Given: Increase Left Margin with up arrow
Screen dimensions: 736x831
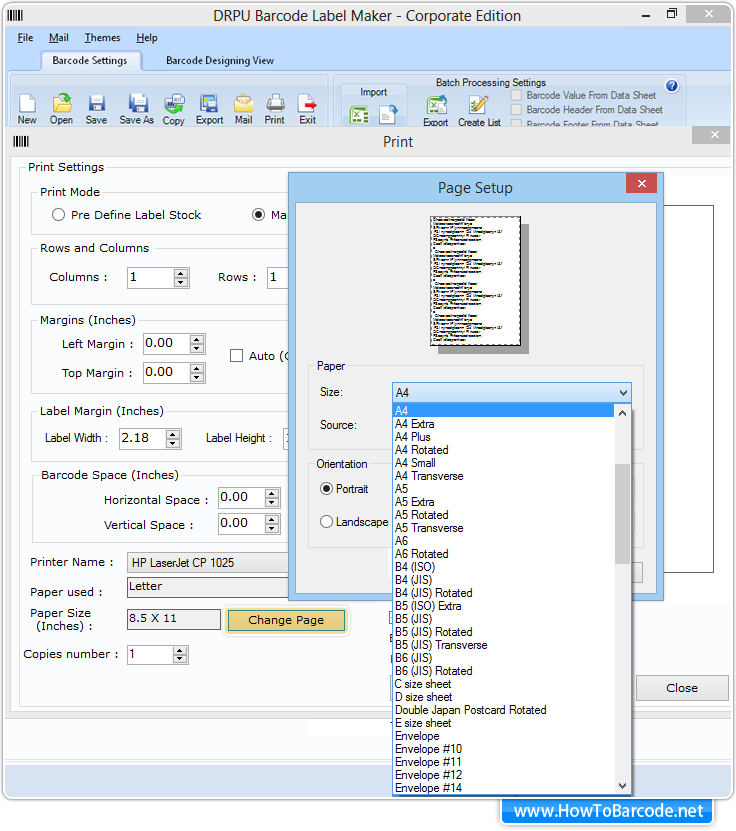Looking at the screenshot, I should 197,340.
